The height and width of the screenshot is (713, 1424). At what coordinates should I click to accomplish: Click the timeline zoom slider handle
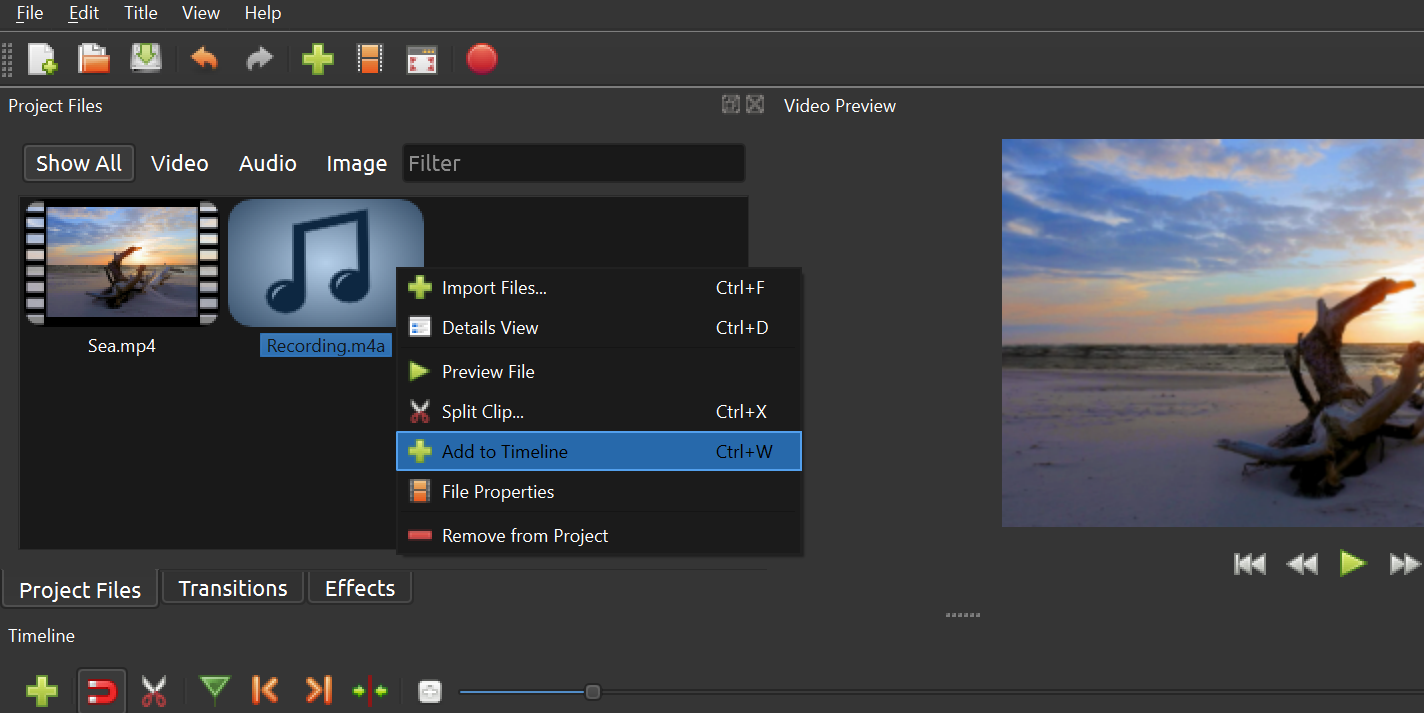click(x=593, y=692)
